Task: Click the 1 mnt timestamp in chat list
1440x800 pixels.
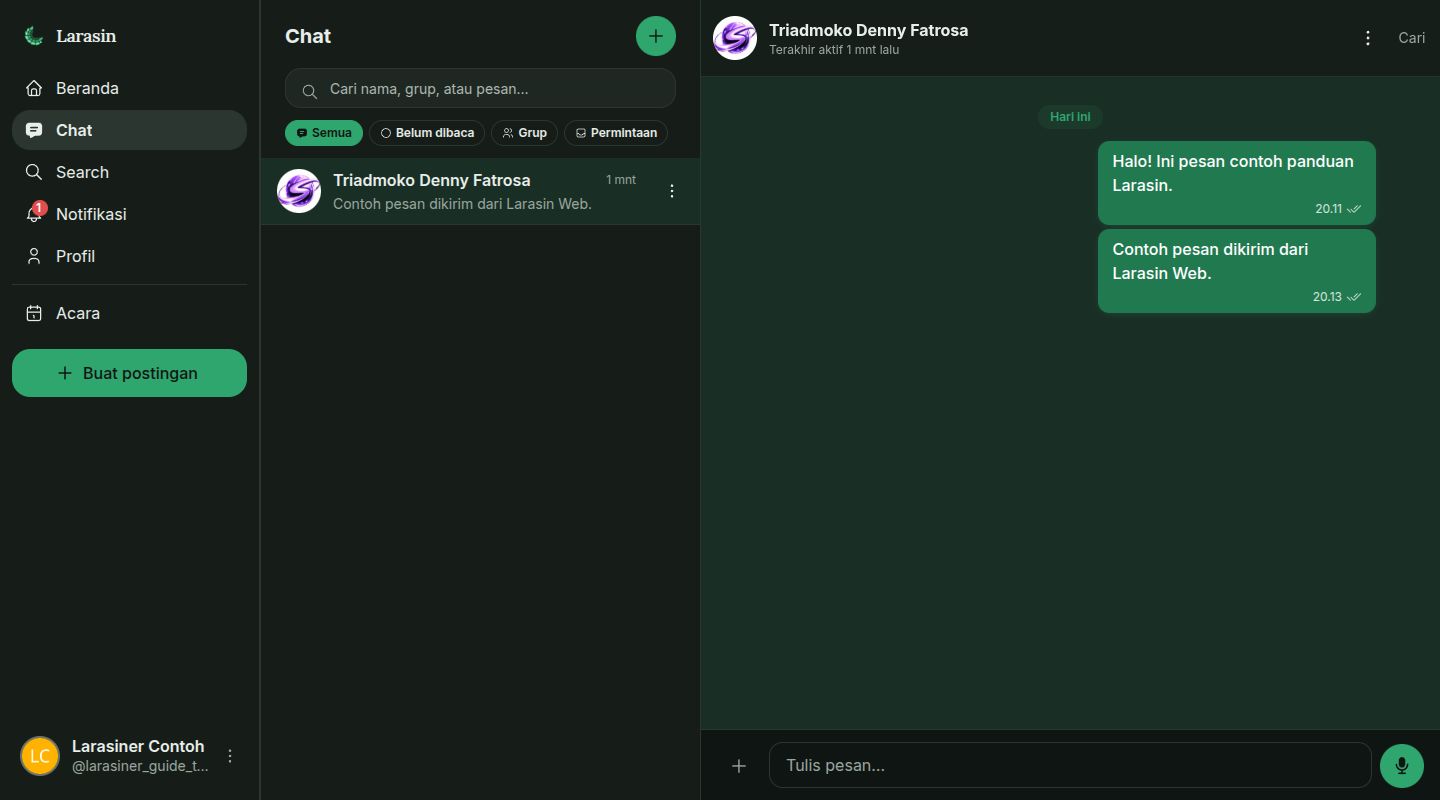Action: point(621,180)
